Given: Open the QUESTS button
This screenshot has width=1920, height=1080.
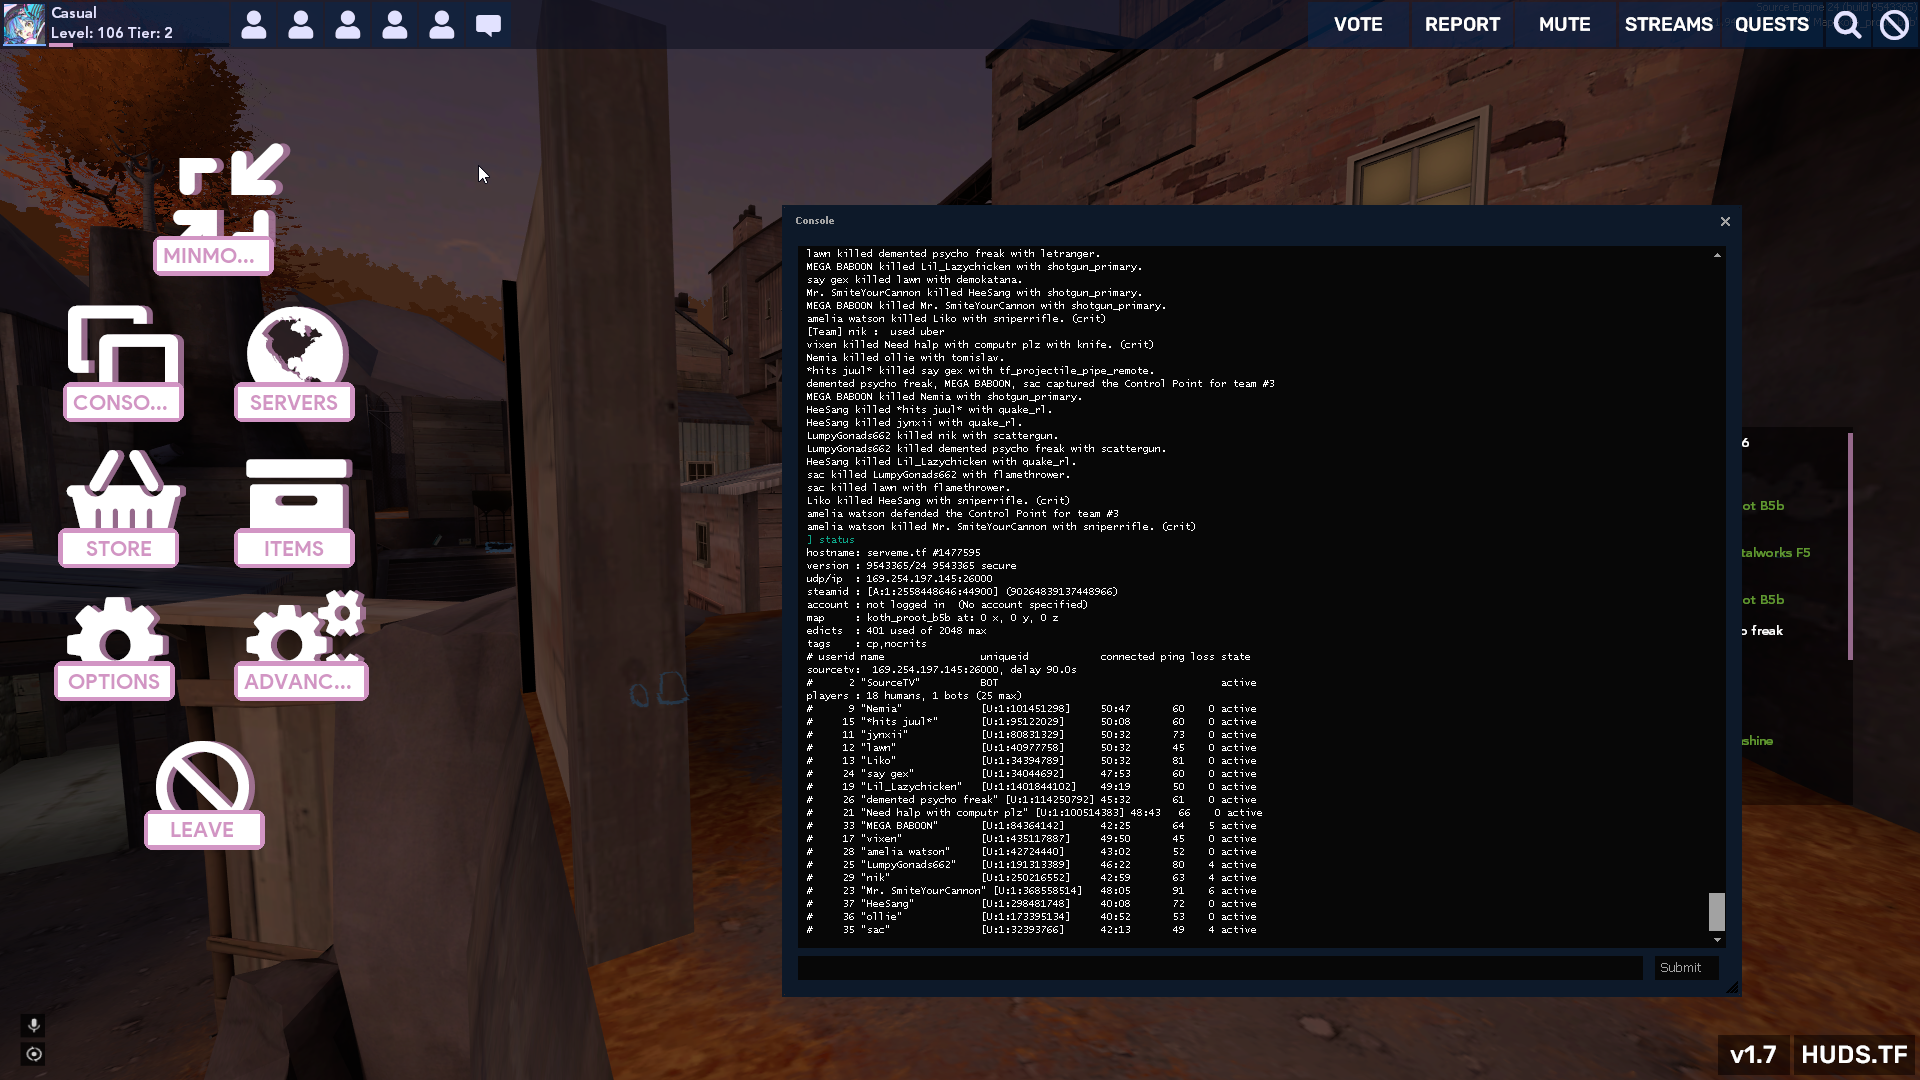Looking at the screenshot, I should pyautogui.click(x=1771, y=24).
